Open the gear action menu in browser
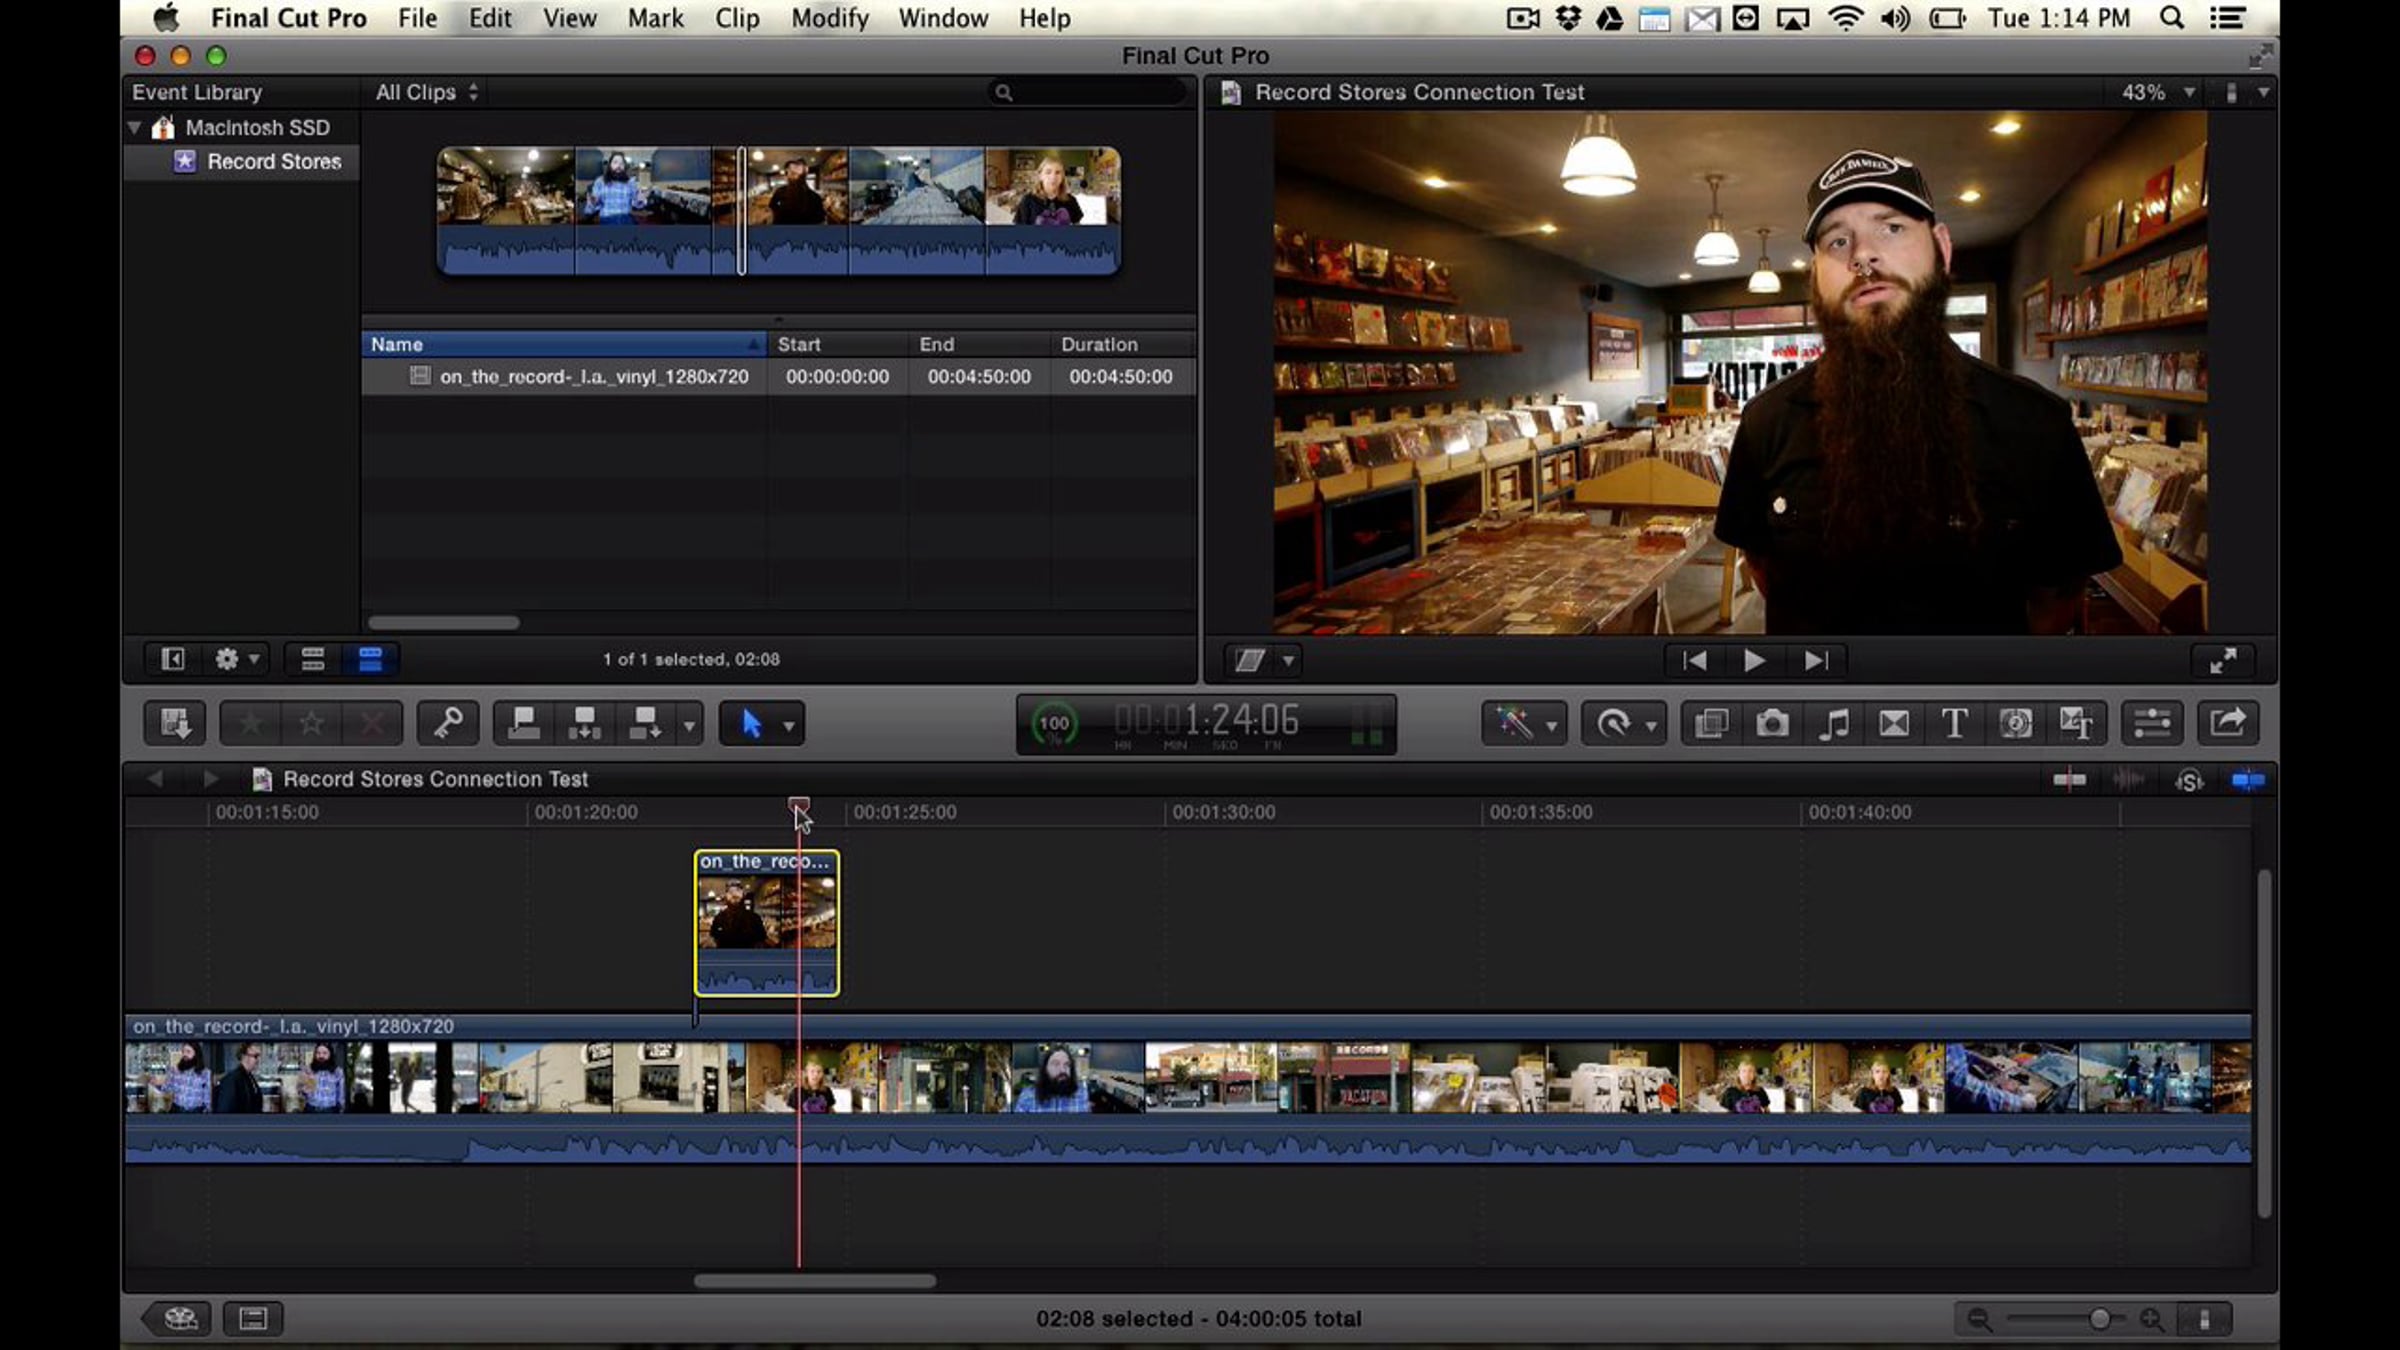 pyautogui.click(x=236, y=659)
